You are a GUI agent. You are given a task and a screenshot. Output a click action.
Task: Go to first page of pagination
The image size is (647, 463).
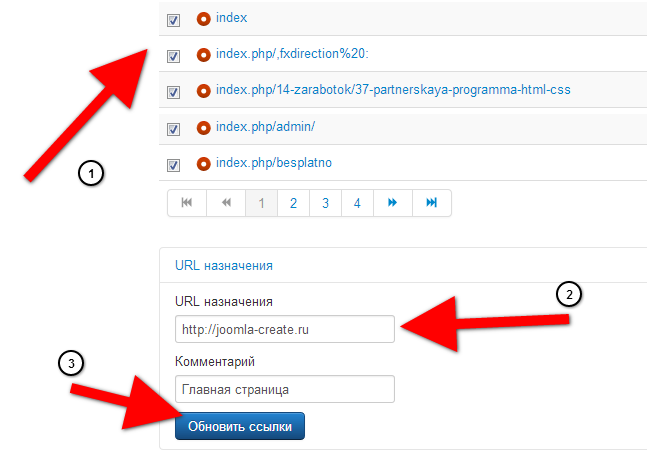[187, 203]
